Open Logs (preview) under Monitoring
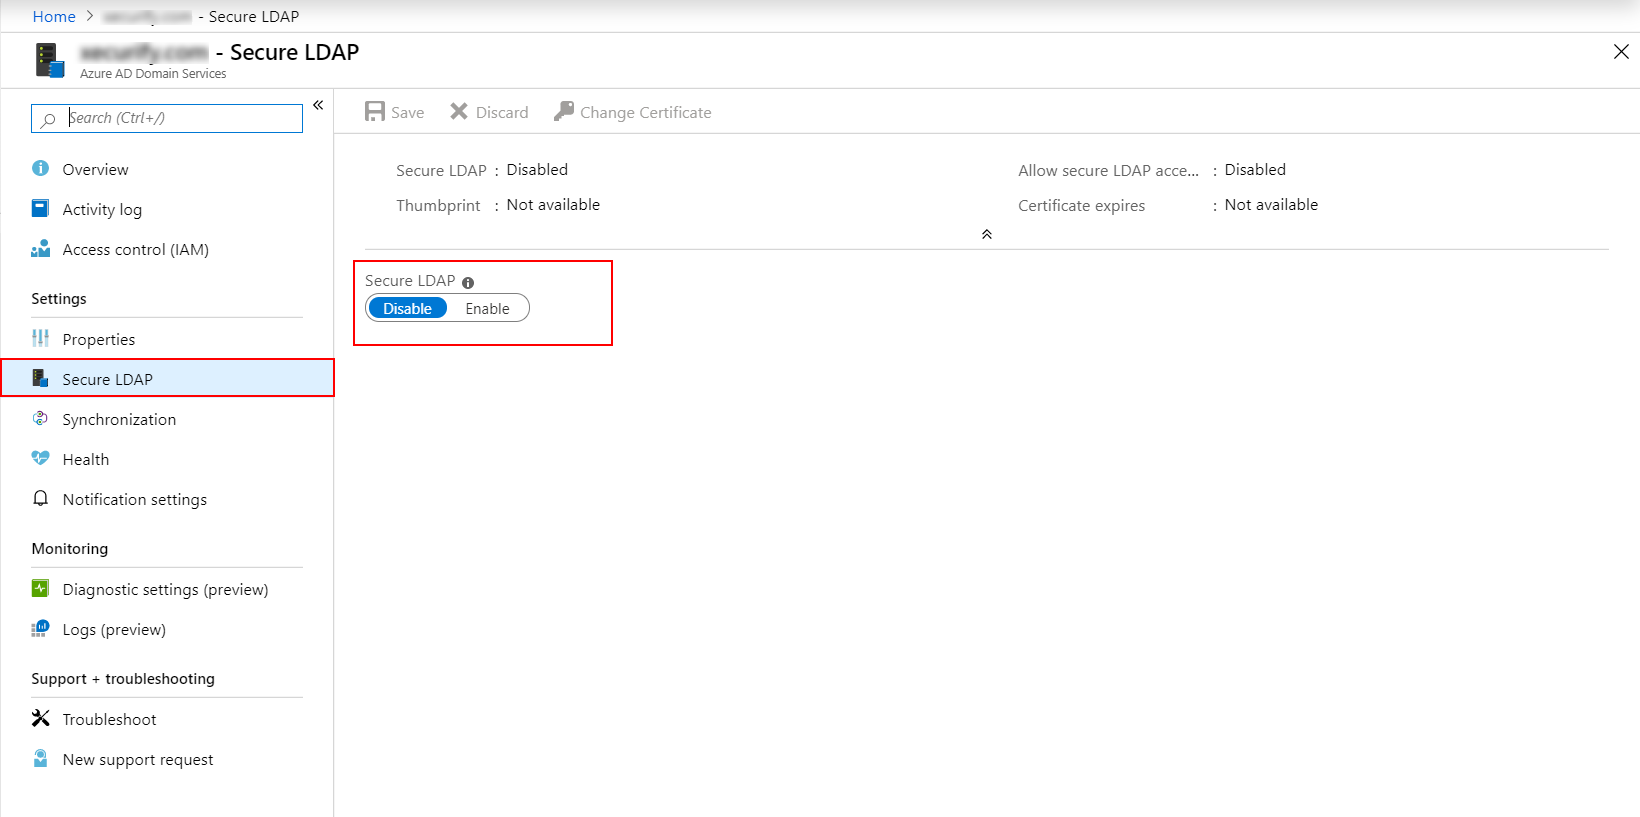The width and height of the screenshot is (1640, 817). [x=114, y=630]
